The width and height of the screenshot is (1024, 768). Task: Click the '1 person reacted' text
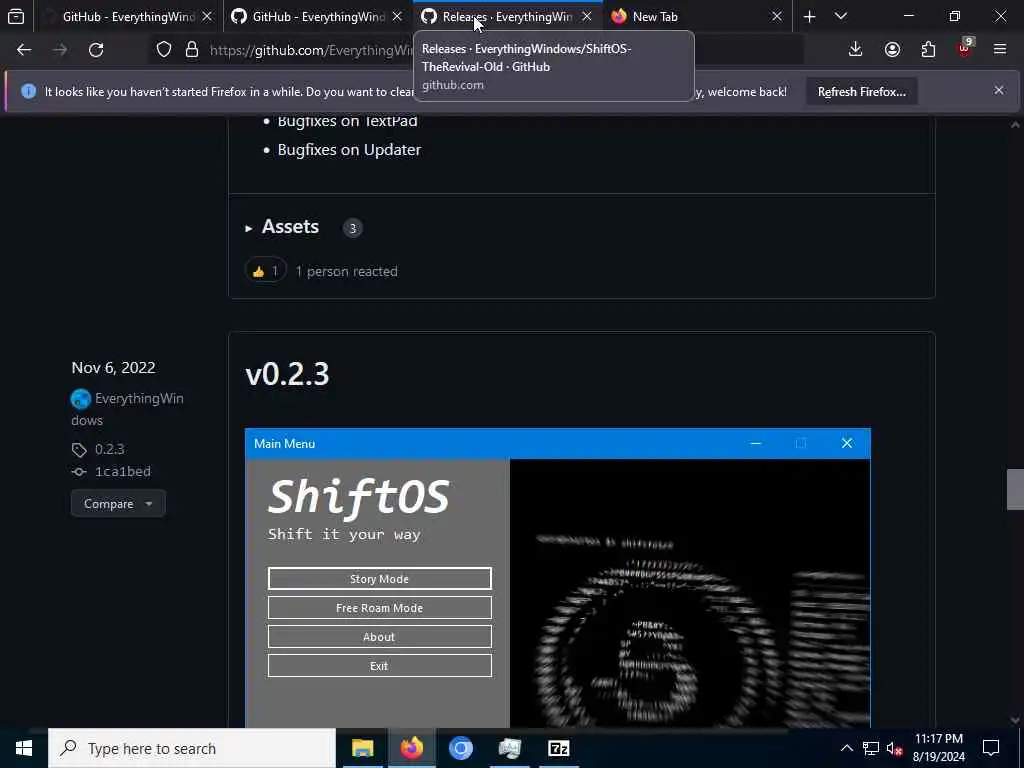(x=346, y=271)
